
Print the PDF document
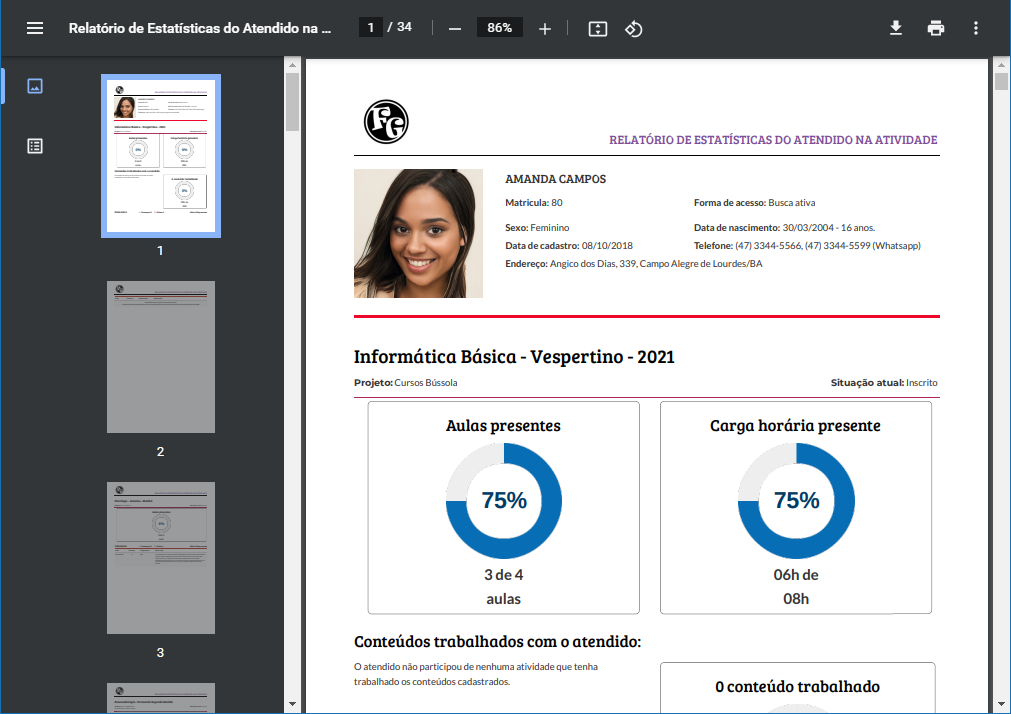936,28
